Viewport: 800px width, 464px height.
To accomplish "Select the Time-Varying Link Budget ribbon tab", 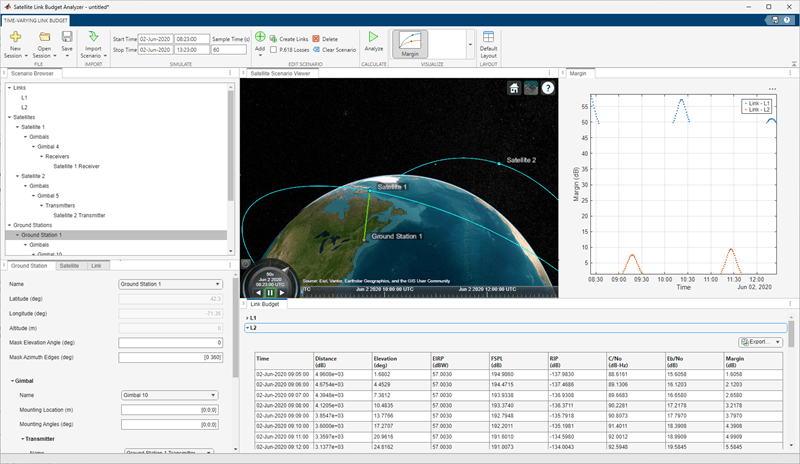I will point(36,20).
